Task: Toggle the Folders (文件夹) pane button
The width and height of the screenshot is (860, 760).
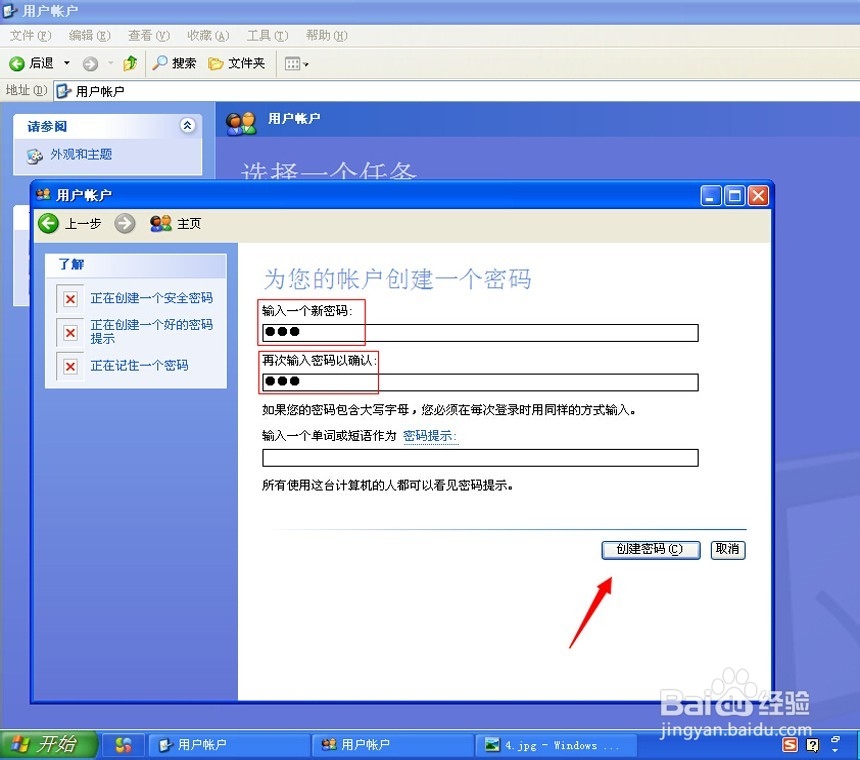Action: [236, 64]
